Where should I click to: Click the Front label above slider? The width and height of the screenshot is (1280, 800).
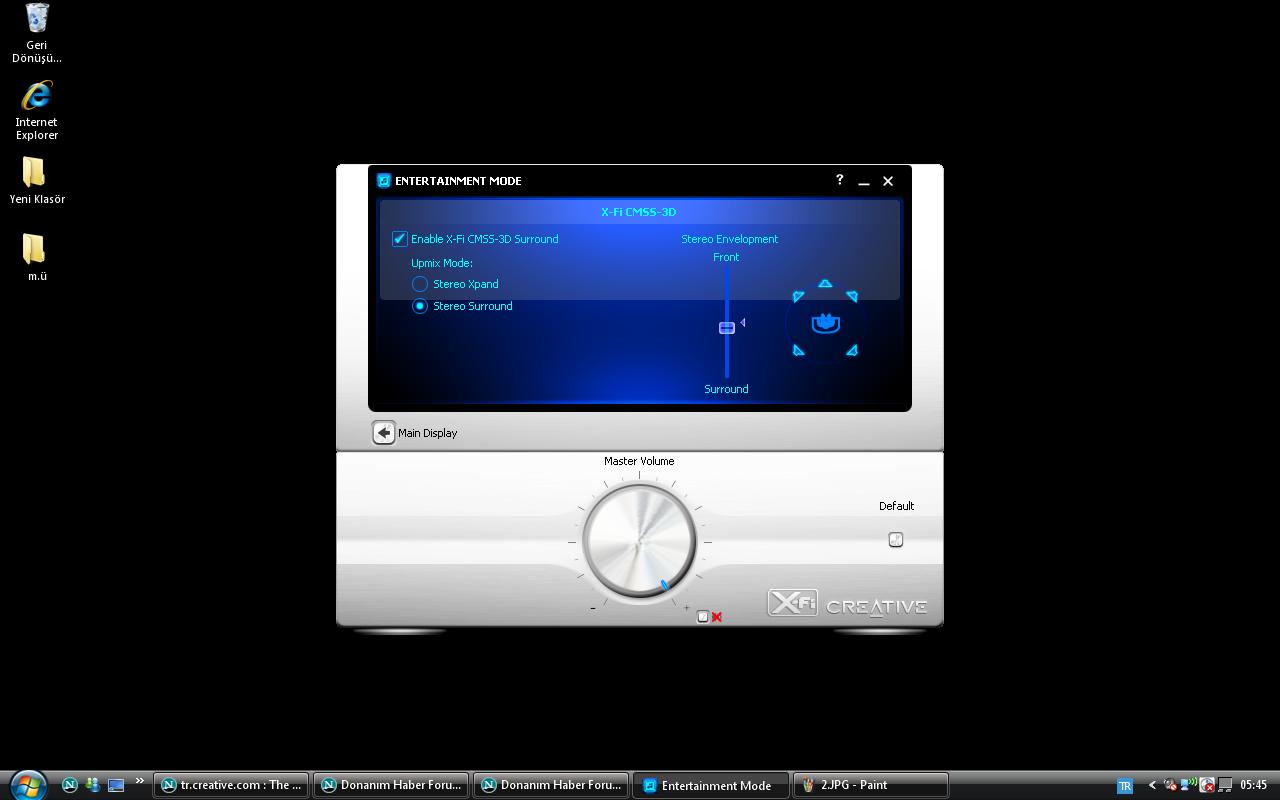(x=726, y=257)
